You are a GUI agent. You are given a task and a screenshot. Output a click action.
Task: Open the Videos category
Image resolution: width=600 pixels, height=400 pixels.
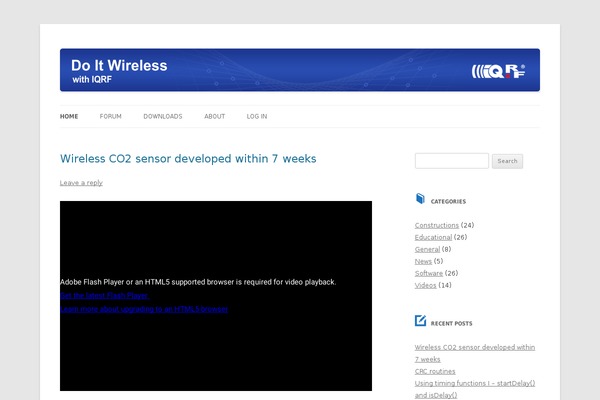[426, 285]
